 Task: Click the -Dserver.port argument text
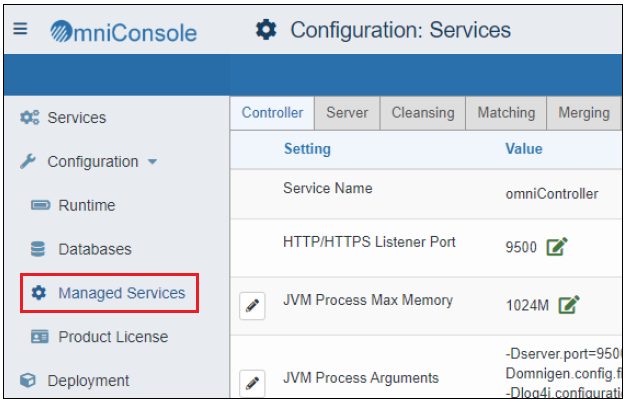[563, 354]
